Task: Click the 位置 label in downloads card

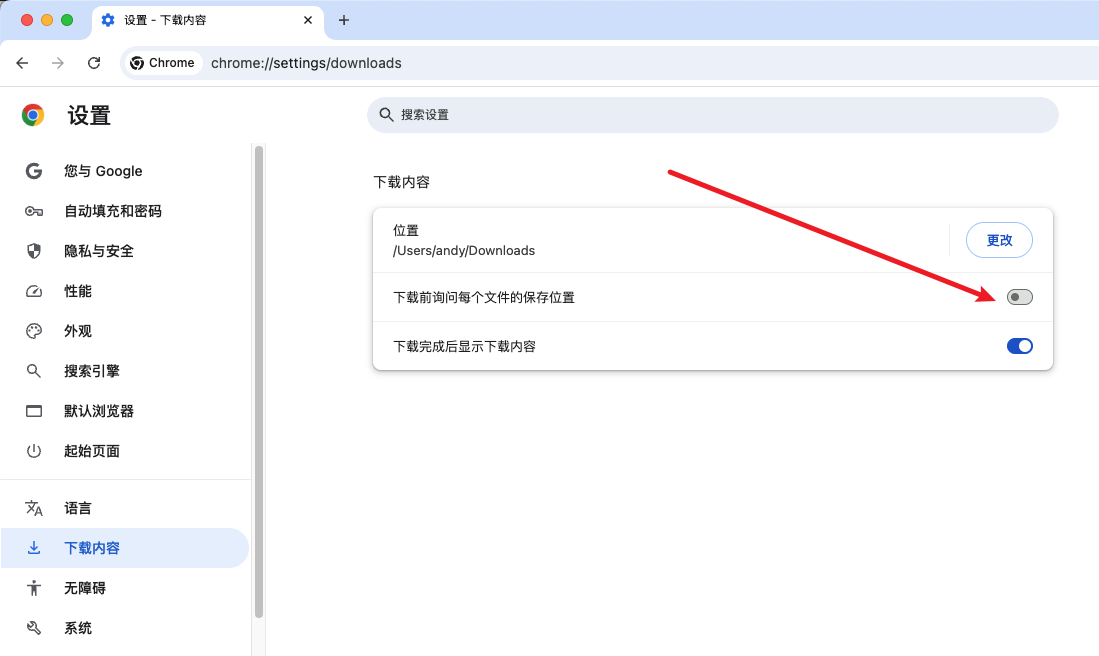Action: [406, 231]
